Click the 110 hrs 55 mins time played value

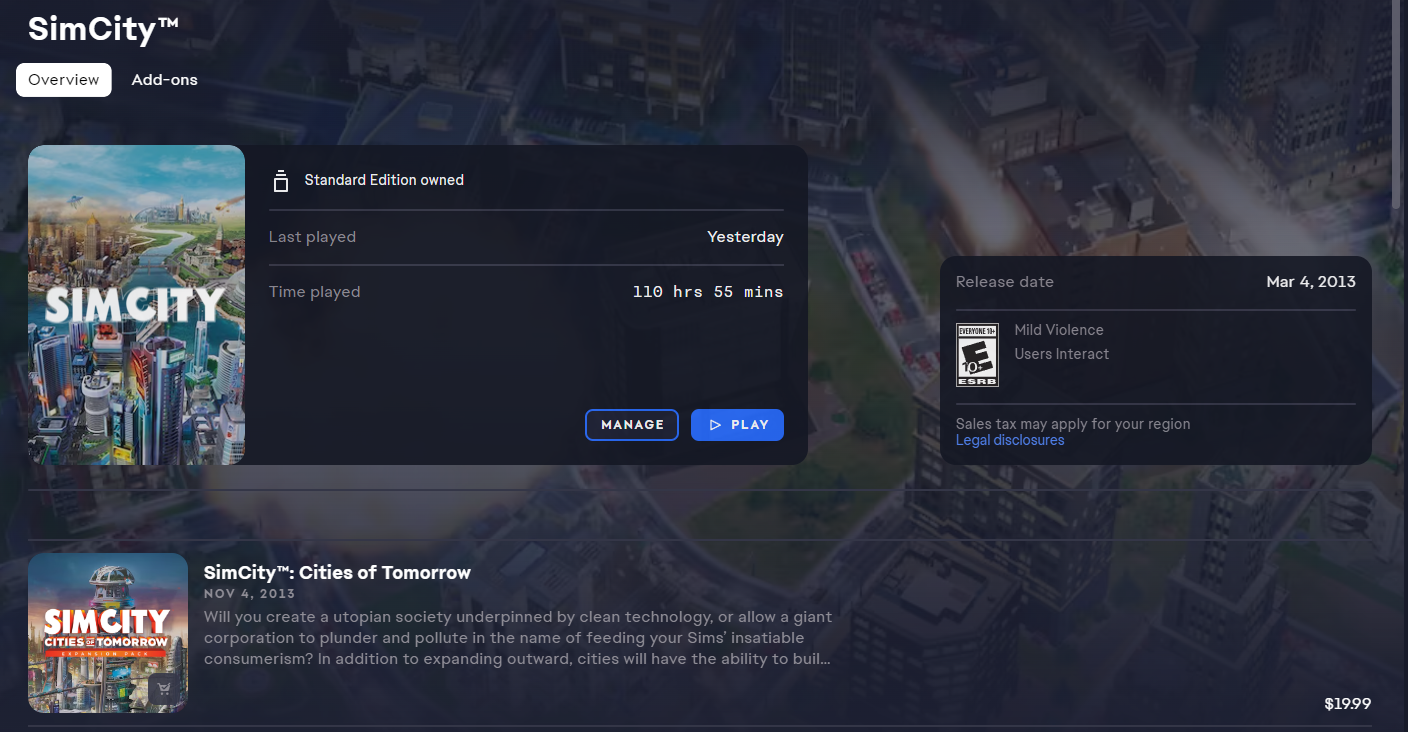pos(708,292)
